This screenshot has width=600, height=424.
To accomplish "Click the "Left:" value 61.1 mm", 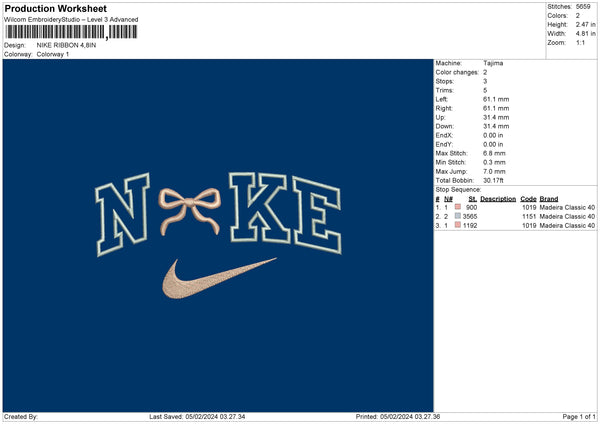I will coord(496,99).
